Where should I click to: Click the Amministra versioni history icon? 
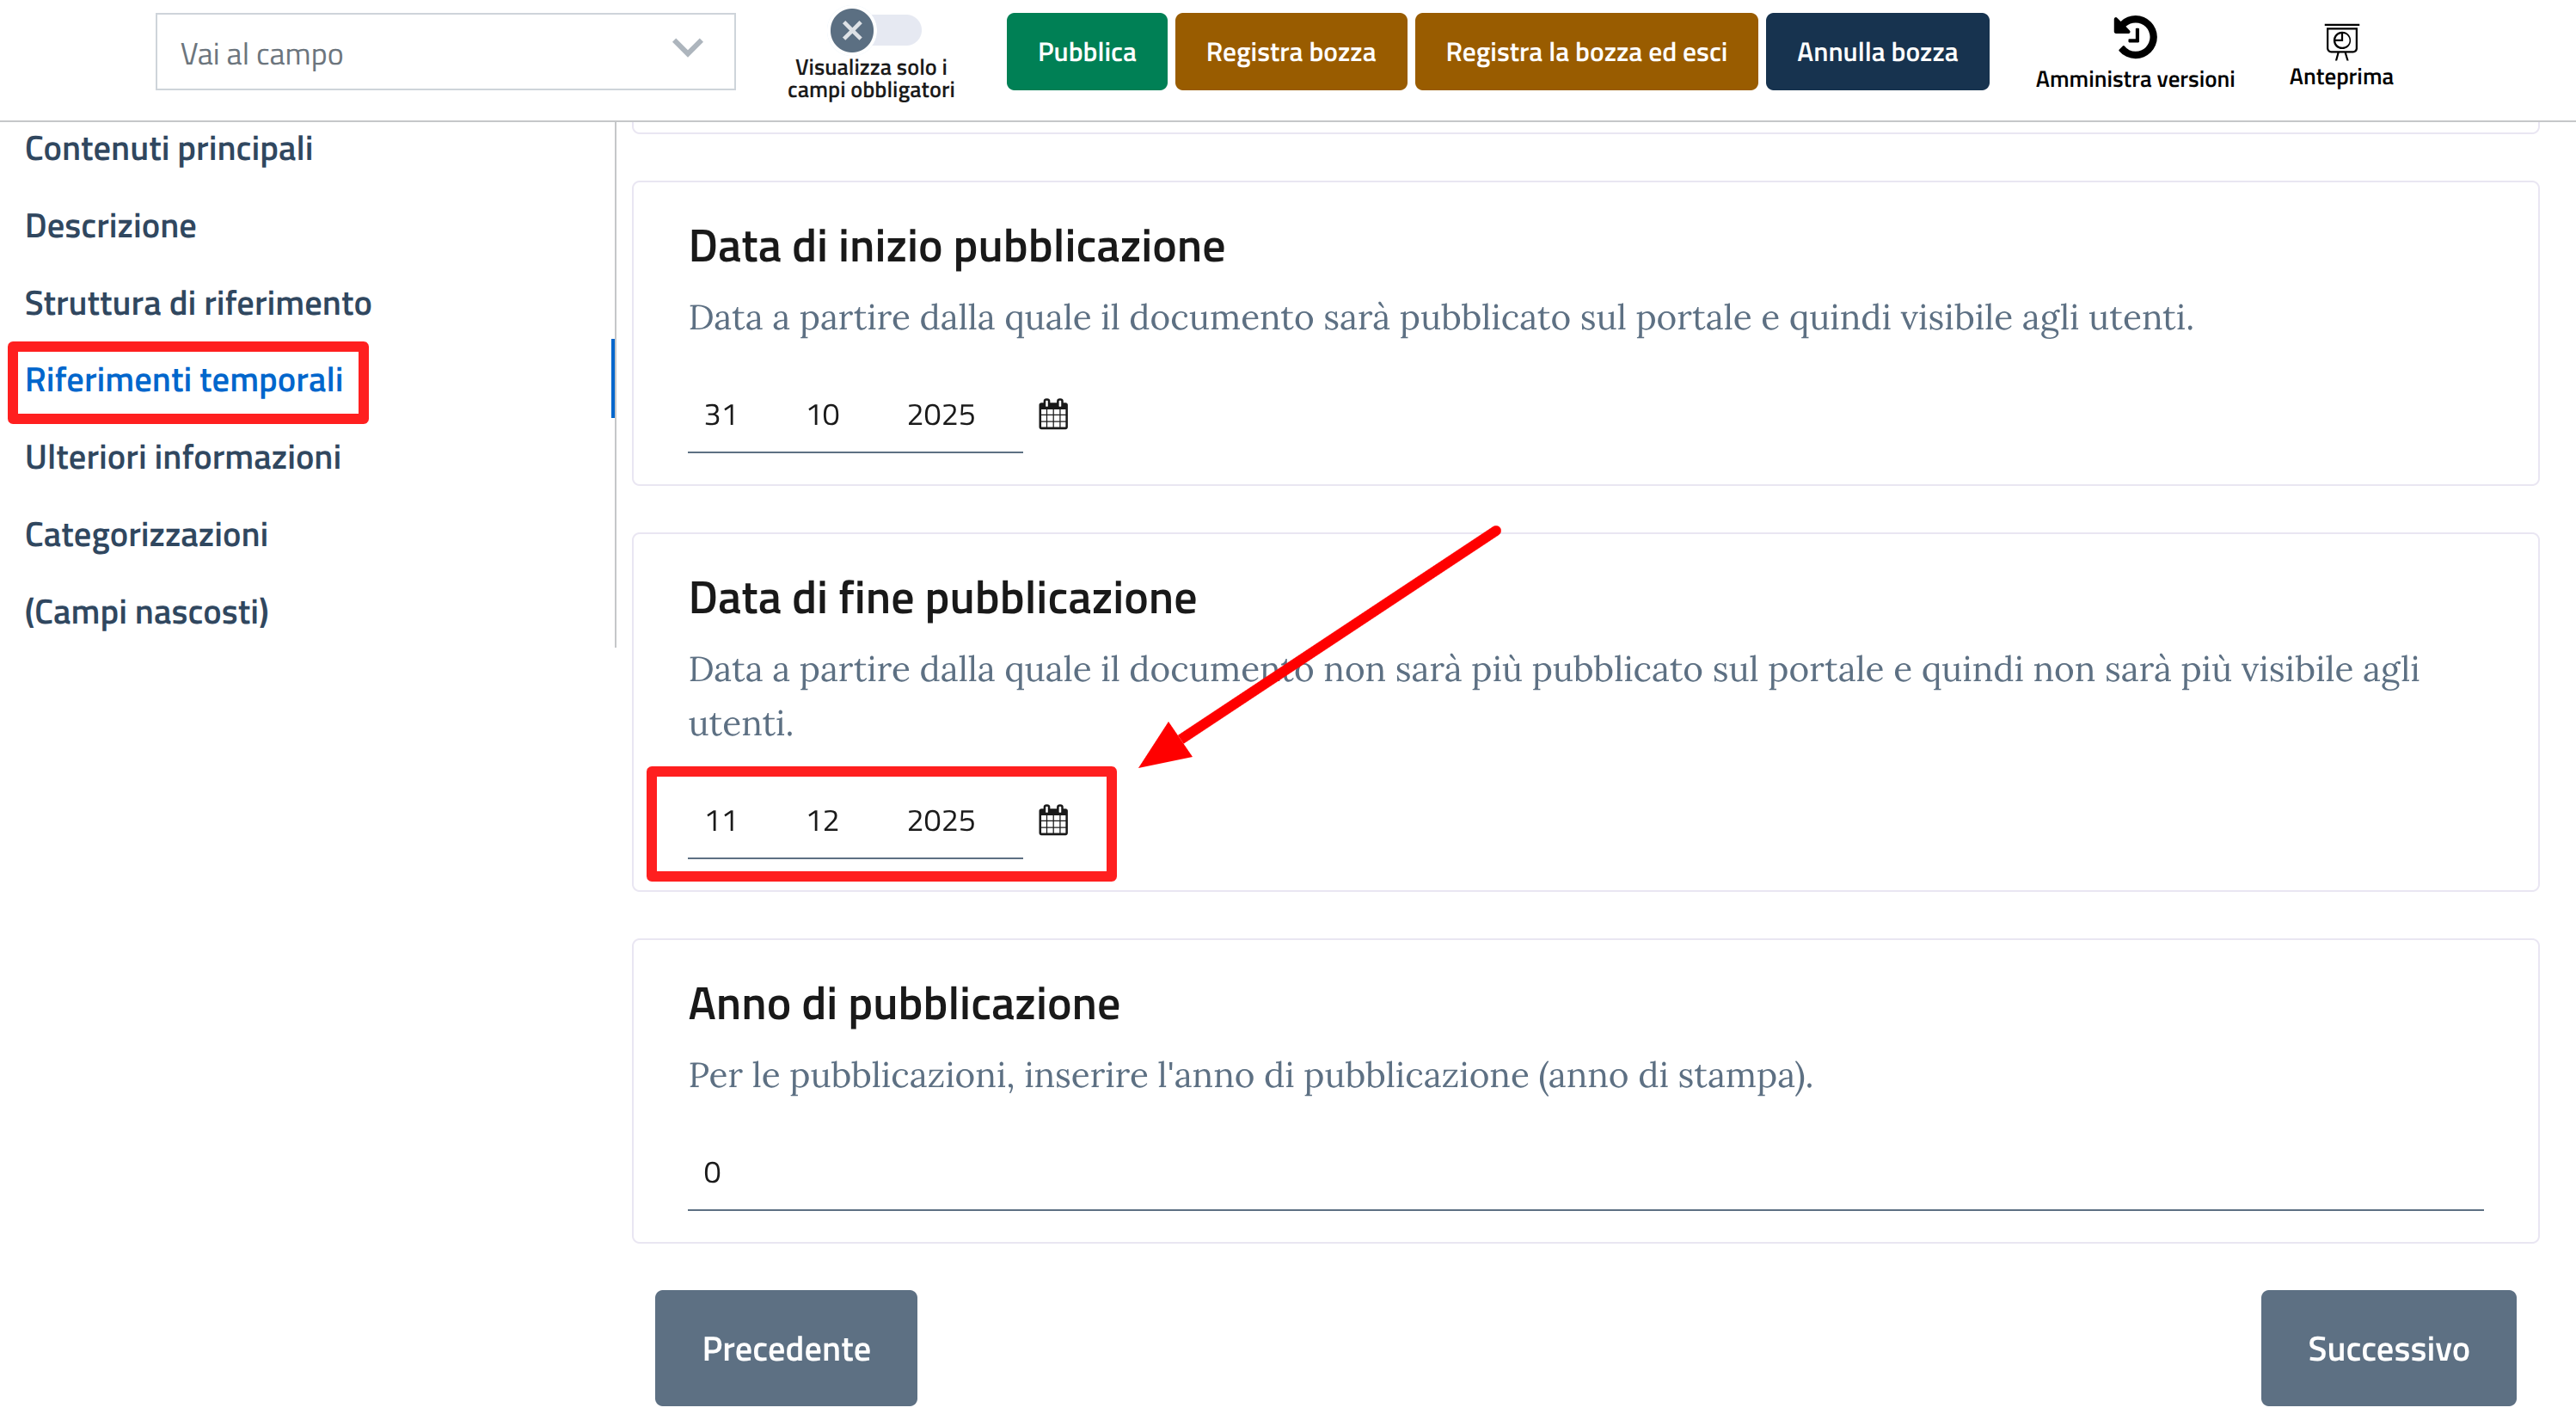[x=2134, y=38]
